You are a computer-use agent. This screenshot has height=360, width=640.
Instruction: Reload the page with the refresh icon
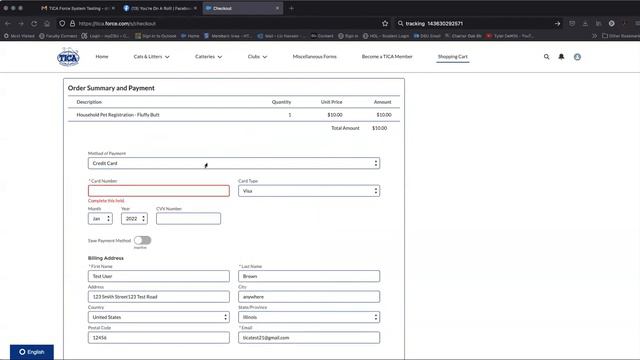pyautogui.click(x=34, y=24)
